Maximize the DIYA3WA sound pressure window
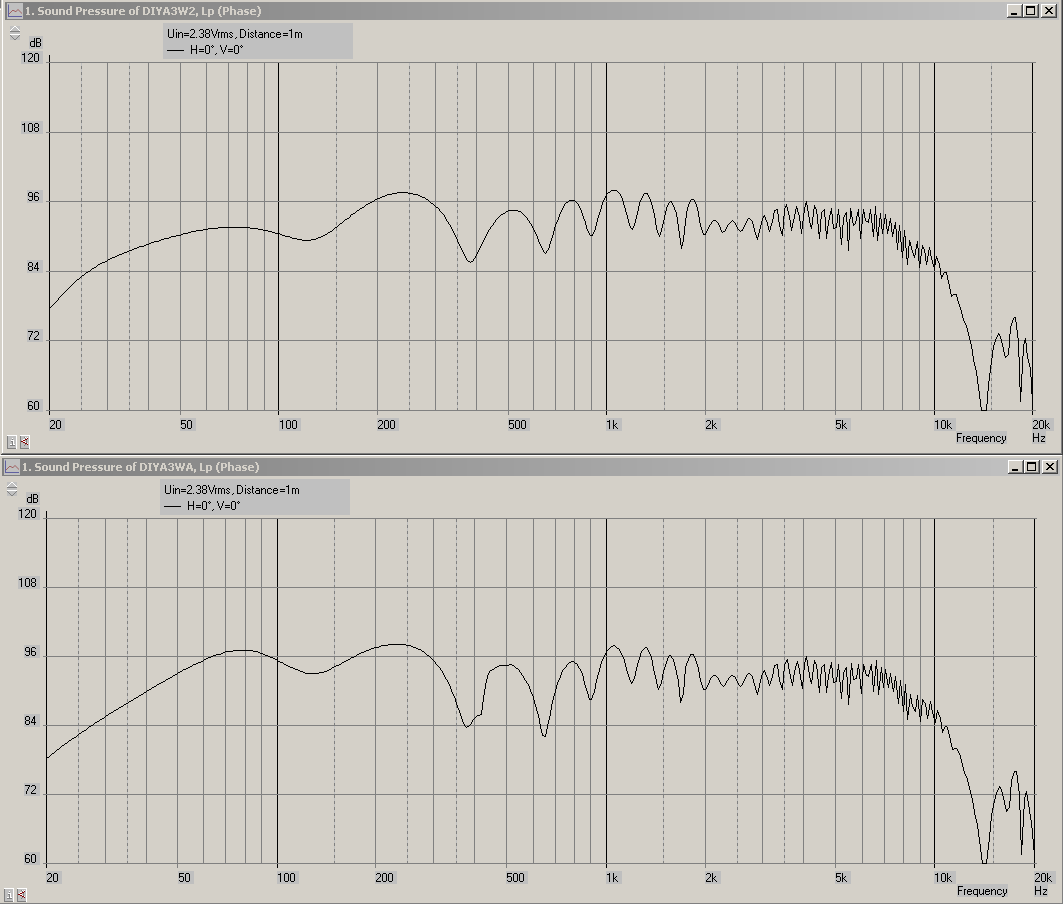 click(x=1031, y=467)
